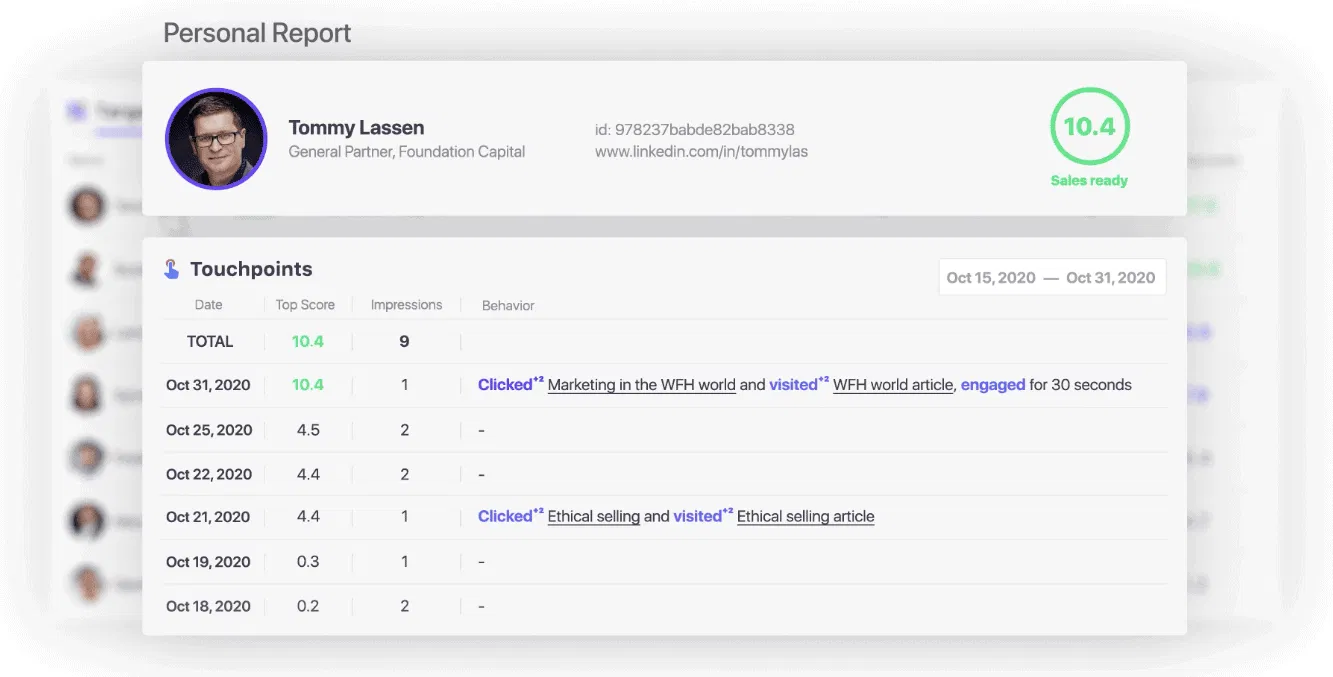Sort by the Date column header
This screenshot has width=1333, height=677.
(x=209, y=305)
